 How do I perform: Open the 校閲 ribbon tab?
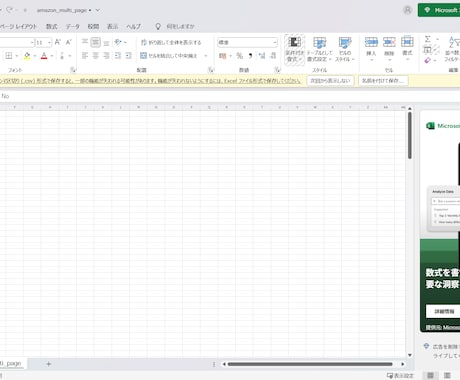click(93, 26)
